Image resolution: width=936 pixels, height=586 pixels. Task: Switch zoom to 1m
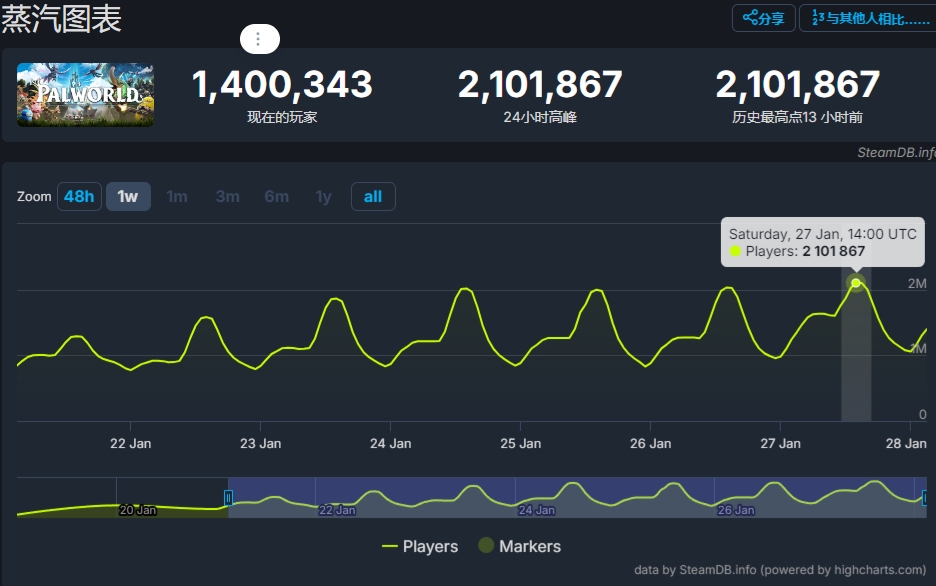177,196
